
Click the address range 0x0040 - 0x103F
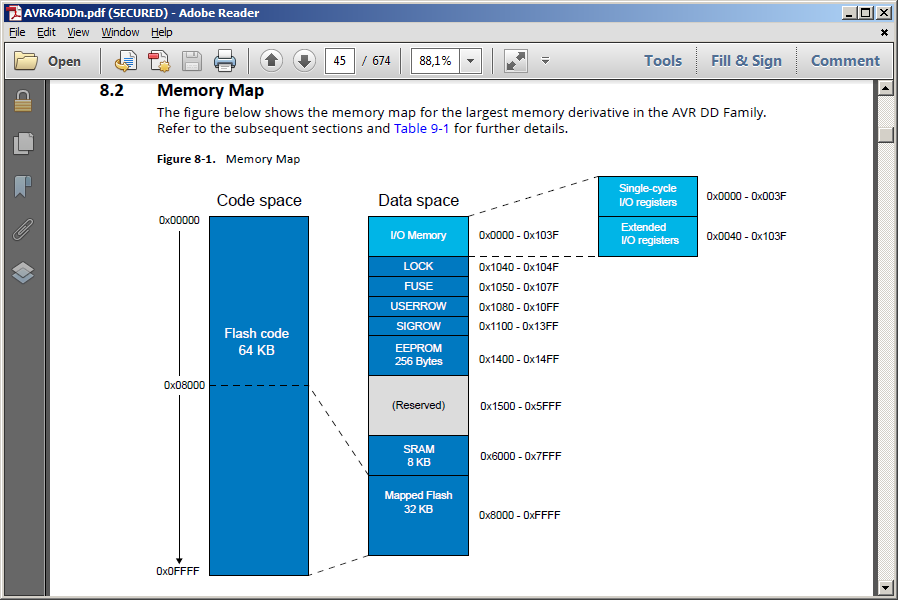click(x=746, y=236)
